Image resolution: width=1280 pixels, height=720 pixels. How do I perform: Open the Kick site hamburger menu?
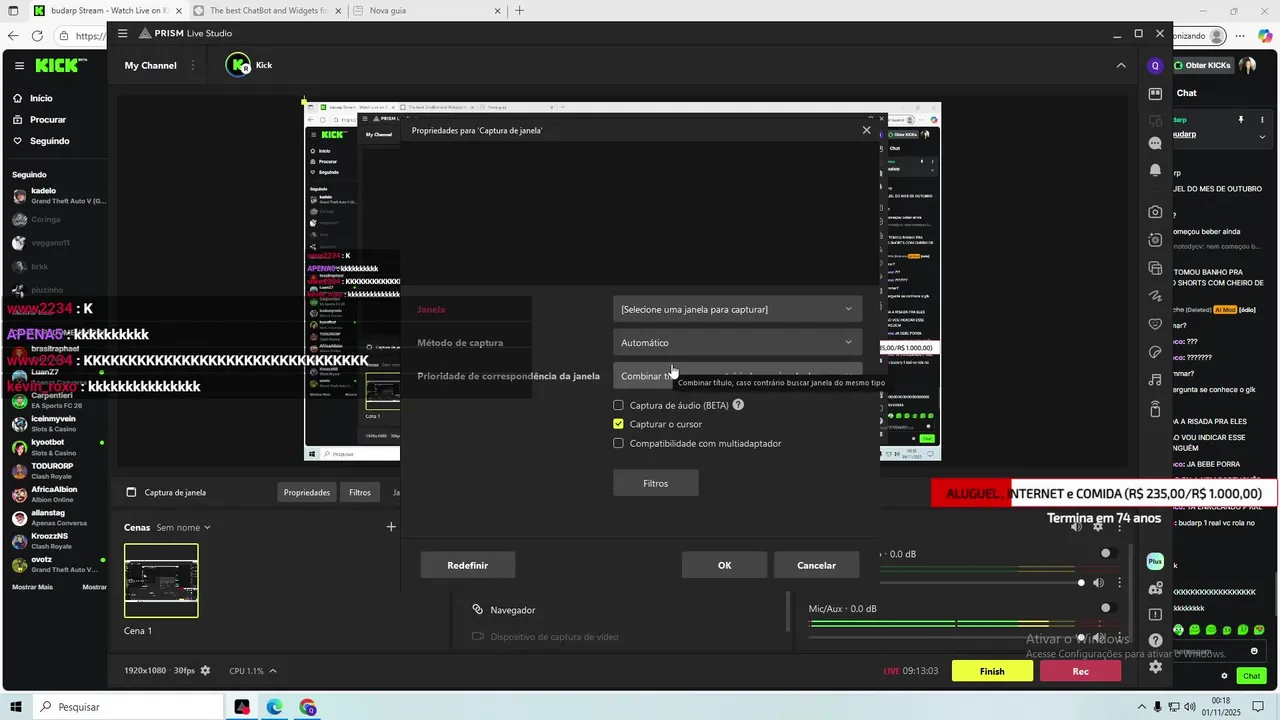coord(19,65)
